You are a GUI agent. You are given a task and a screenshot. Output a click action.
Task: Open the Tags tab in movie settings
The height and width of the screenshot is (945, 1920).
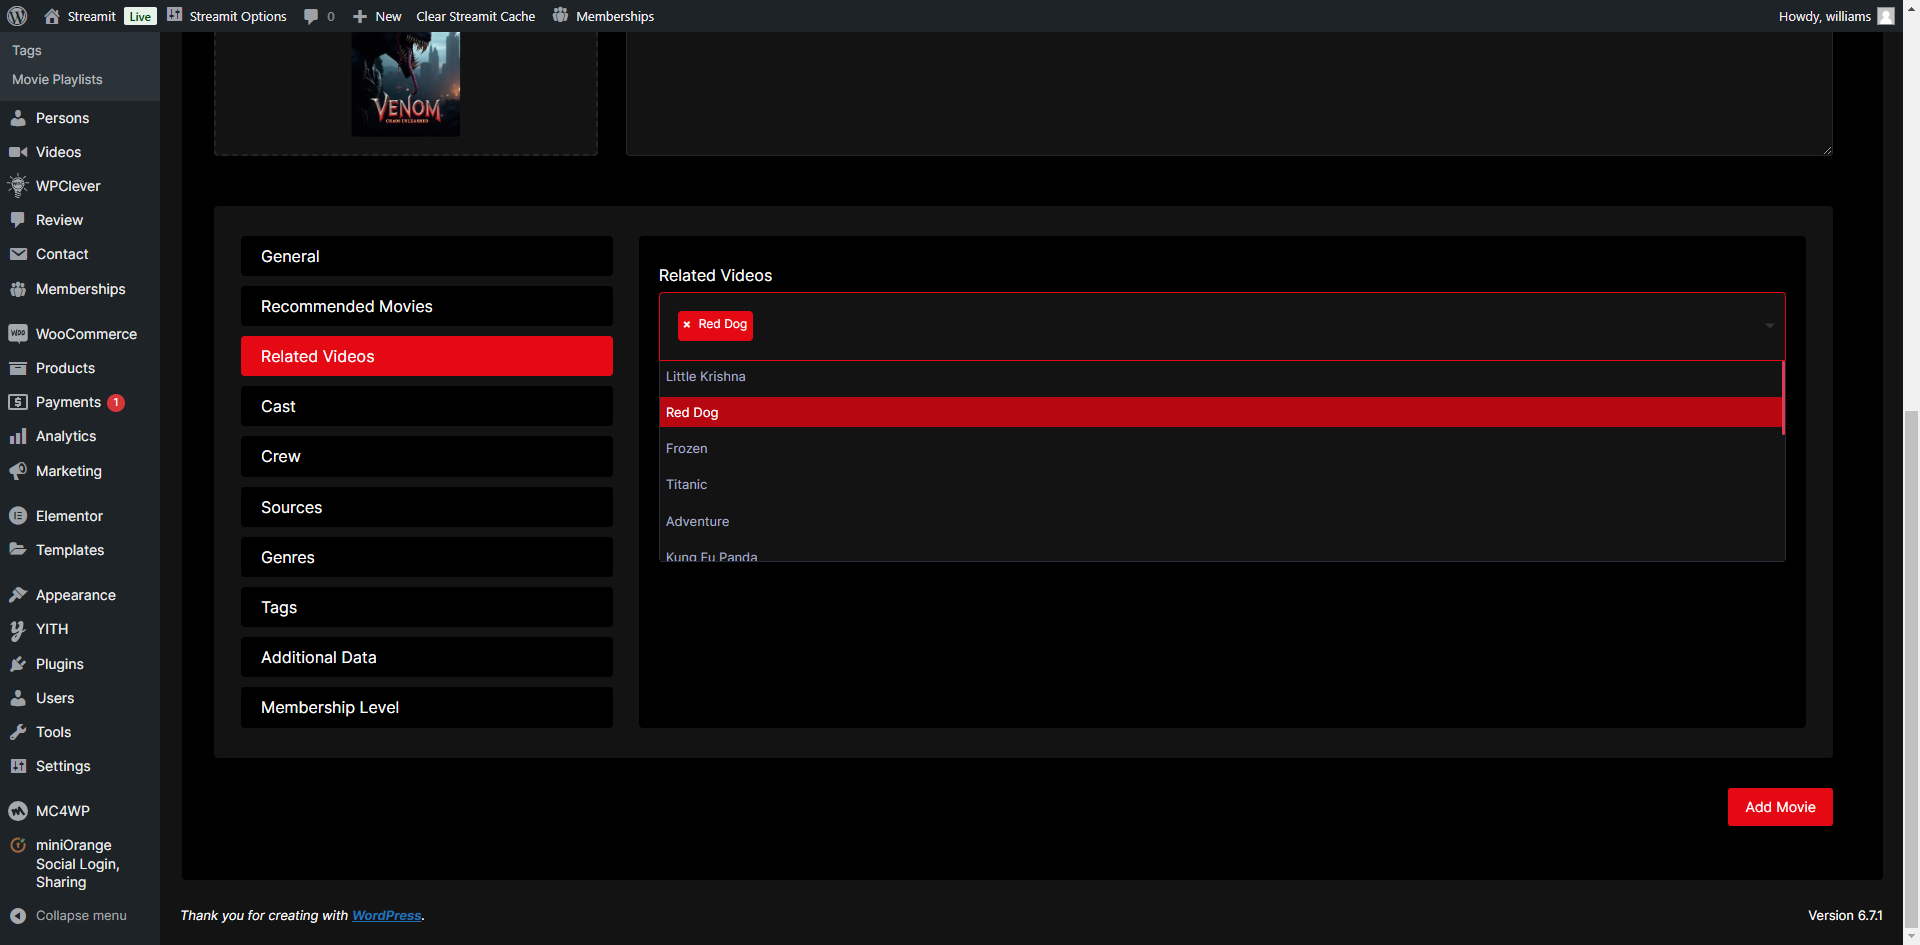pos(427,607)
